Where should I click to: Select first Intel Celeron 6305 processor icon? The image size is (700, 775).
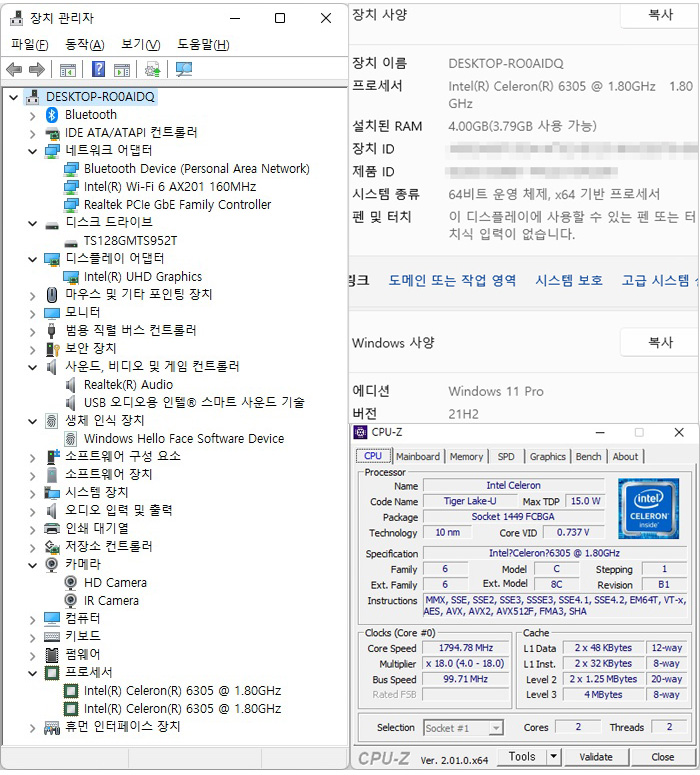[x=71, y=690]
